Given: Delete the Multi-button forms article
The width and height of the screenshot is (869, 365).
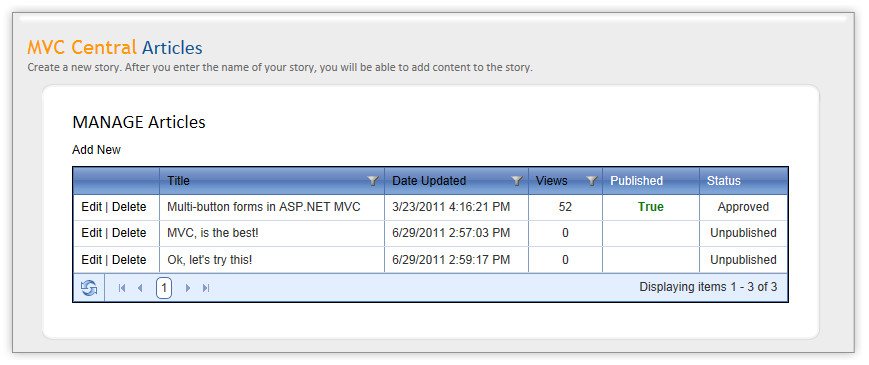Looking at the screenshot, I should click(129, 207).
